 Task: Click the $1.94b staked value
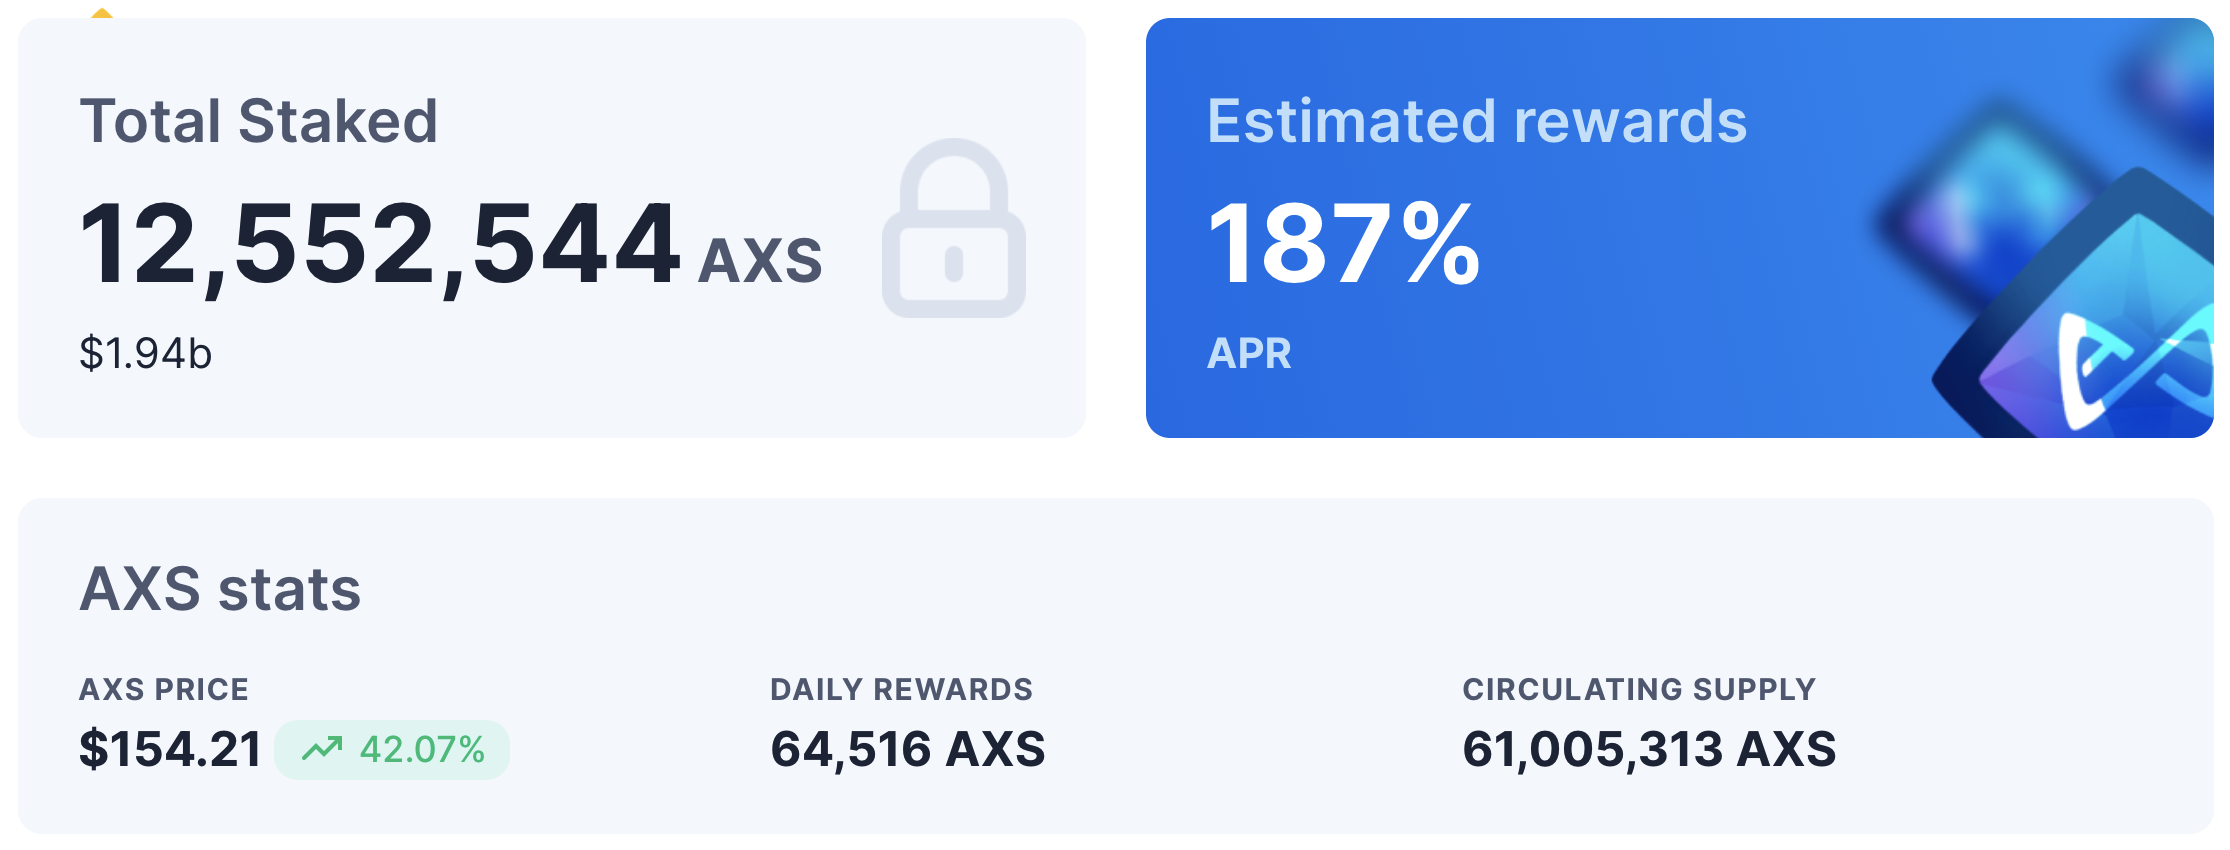point(146,353)
